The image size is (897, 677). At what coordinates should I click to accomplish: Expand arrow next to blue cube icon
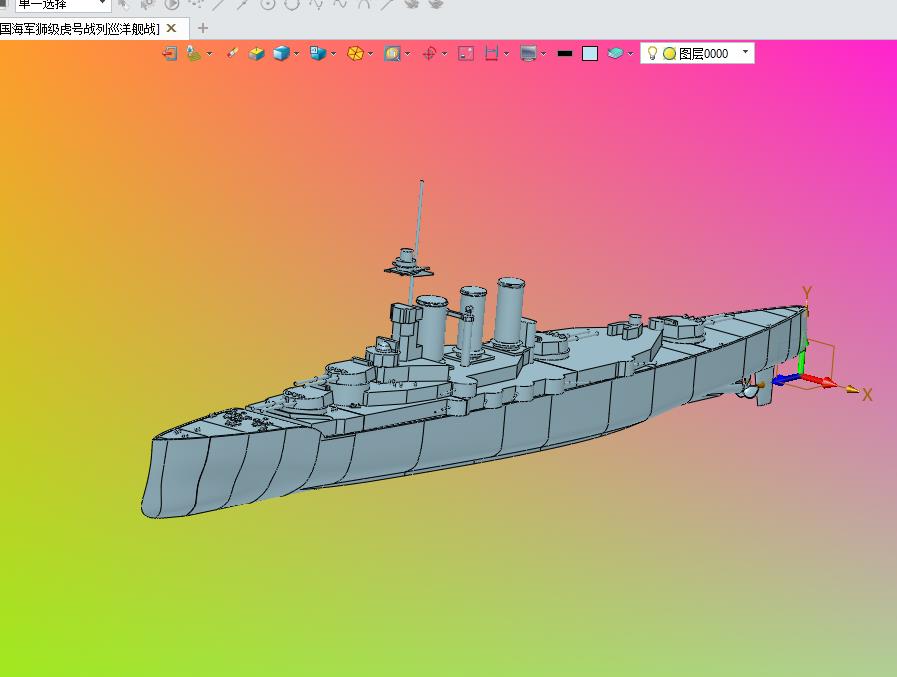[x=296, y=54]
